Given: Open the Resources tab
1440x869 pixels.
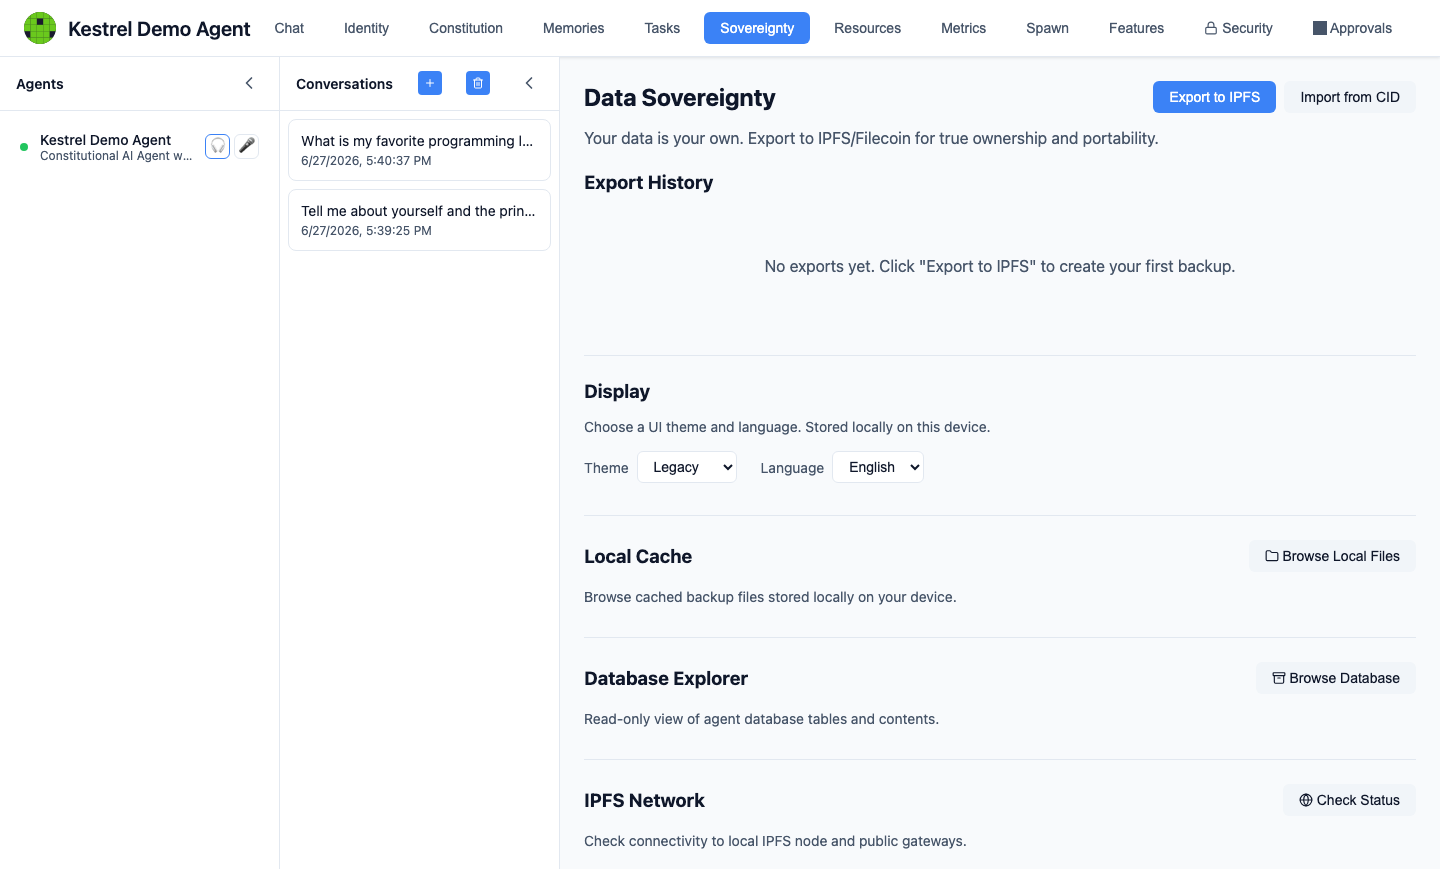Looking at the screenshot, I should click(x=867, y=28).
